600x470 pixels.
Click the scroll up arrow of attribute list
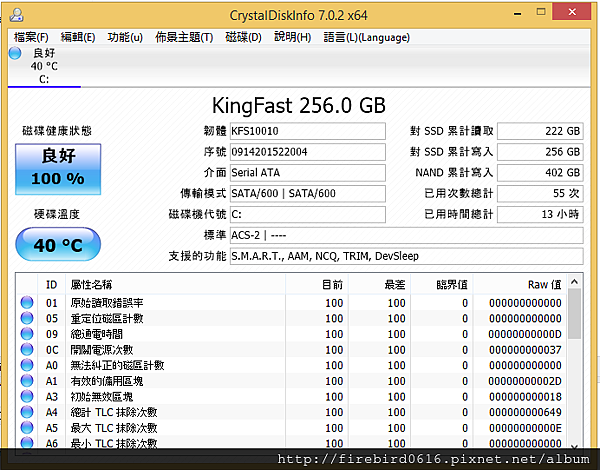point(574,282)
